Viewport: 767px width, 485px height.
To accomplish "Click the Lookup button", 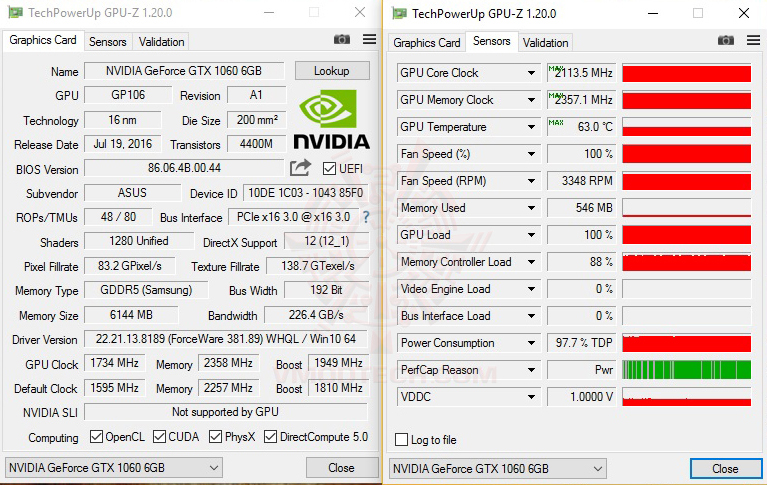I will click(332, 71).
